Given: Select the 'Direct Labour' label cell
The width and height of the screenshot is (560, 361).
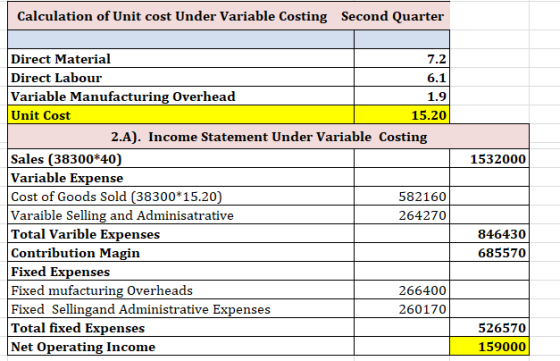Looking at the screenshot, I should click(x=181, y=77).
